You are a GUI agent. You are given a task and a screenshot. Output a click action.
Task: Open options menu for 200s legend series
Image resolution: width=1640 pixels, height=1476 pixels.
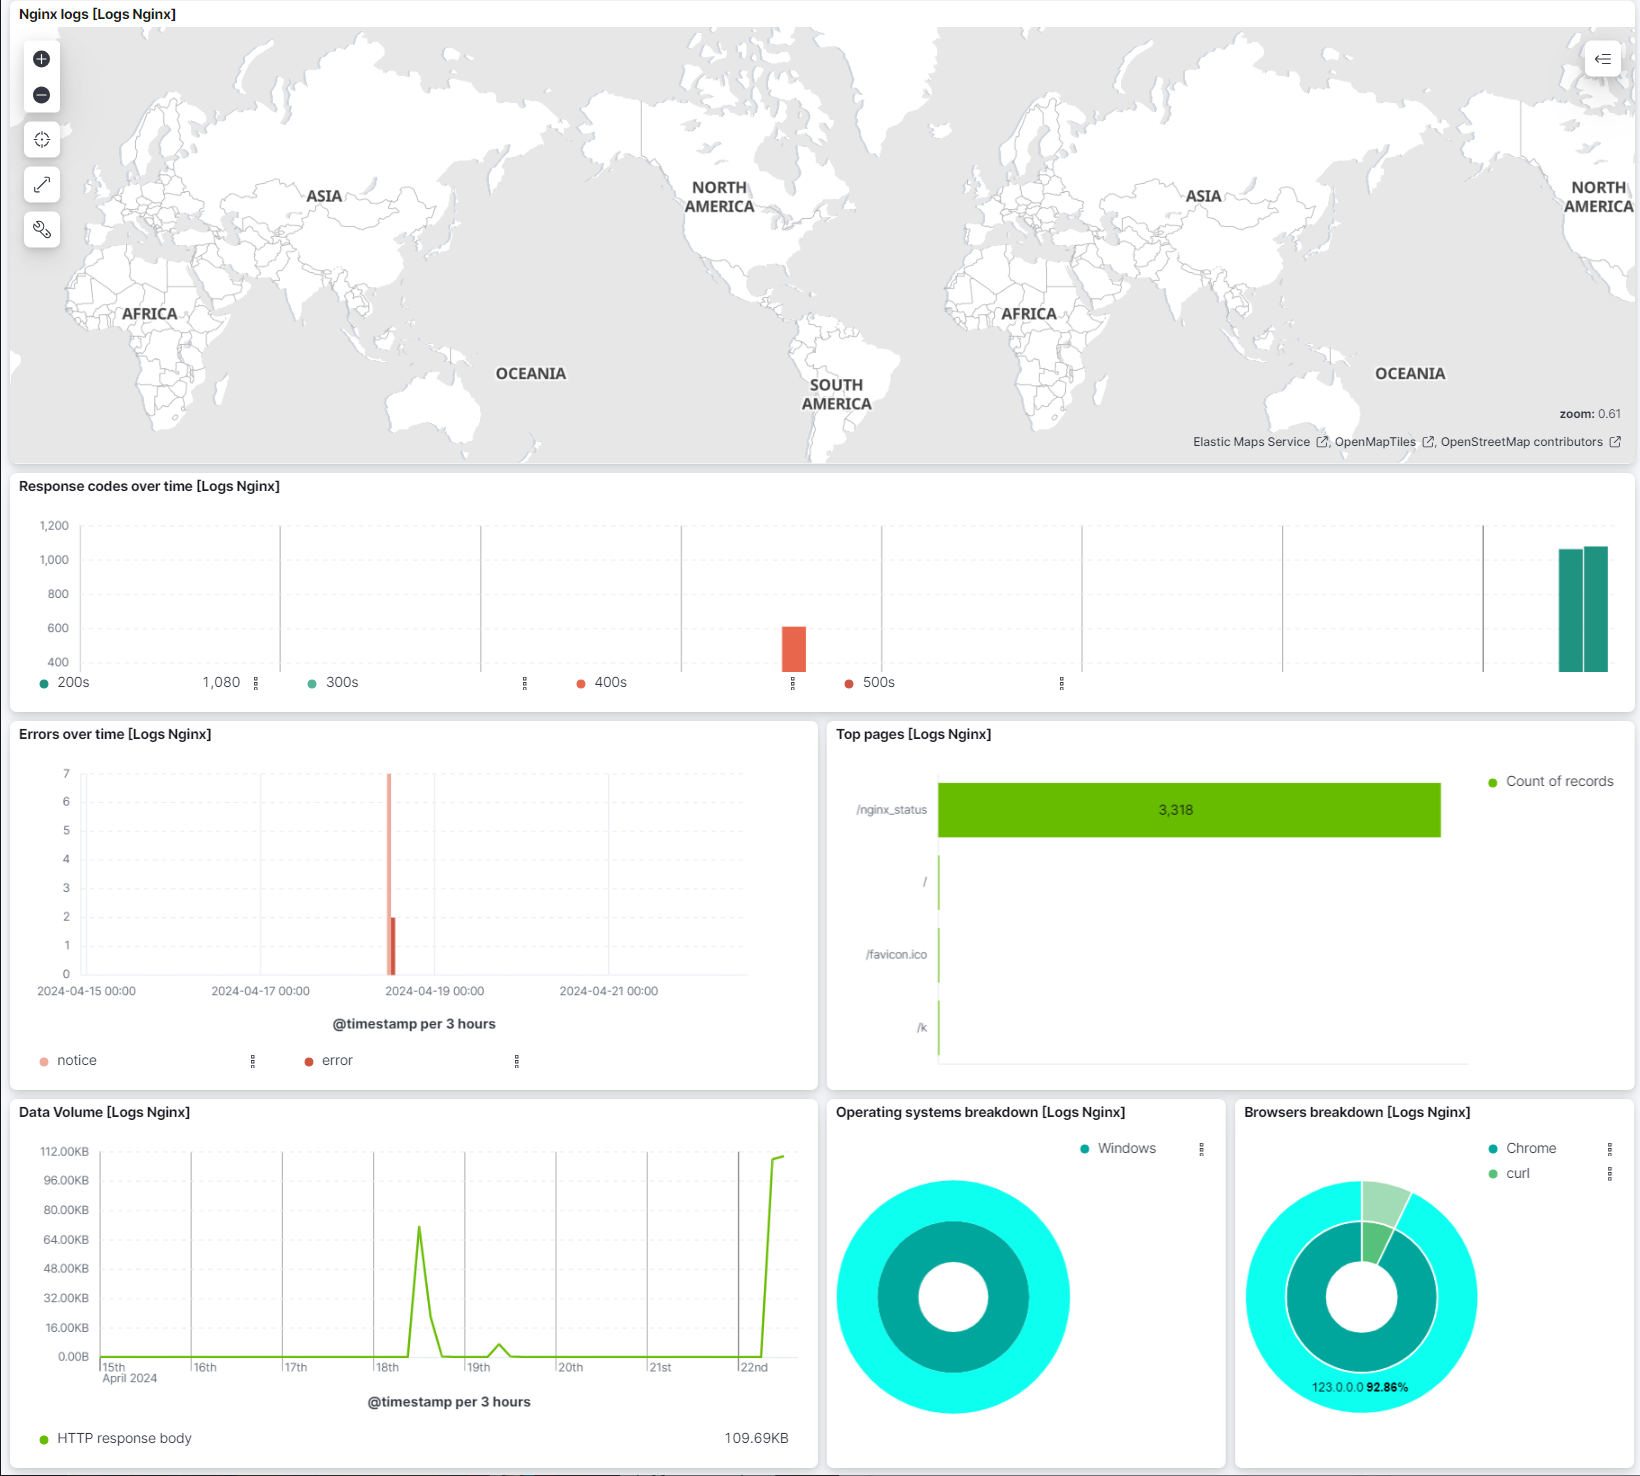[x=256, y=683]
